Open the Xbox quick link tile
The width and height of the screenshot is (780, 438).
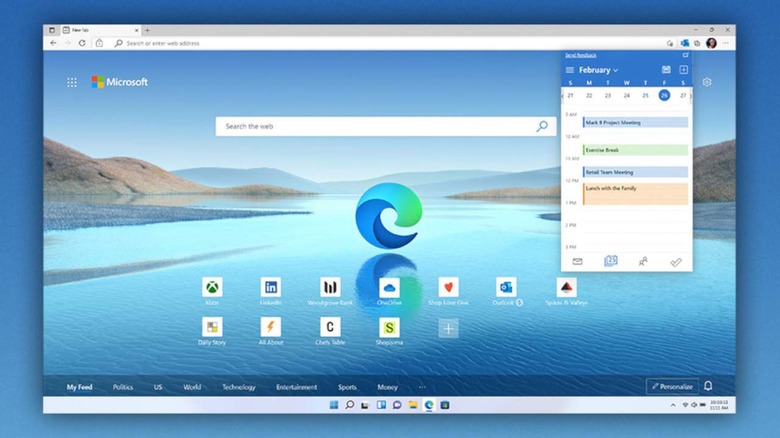tap(213, 288)
